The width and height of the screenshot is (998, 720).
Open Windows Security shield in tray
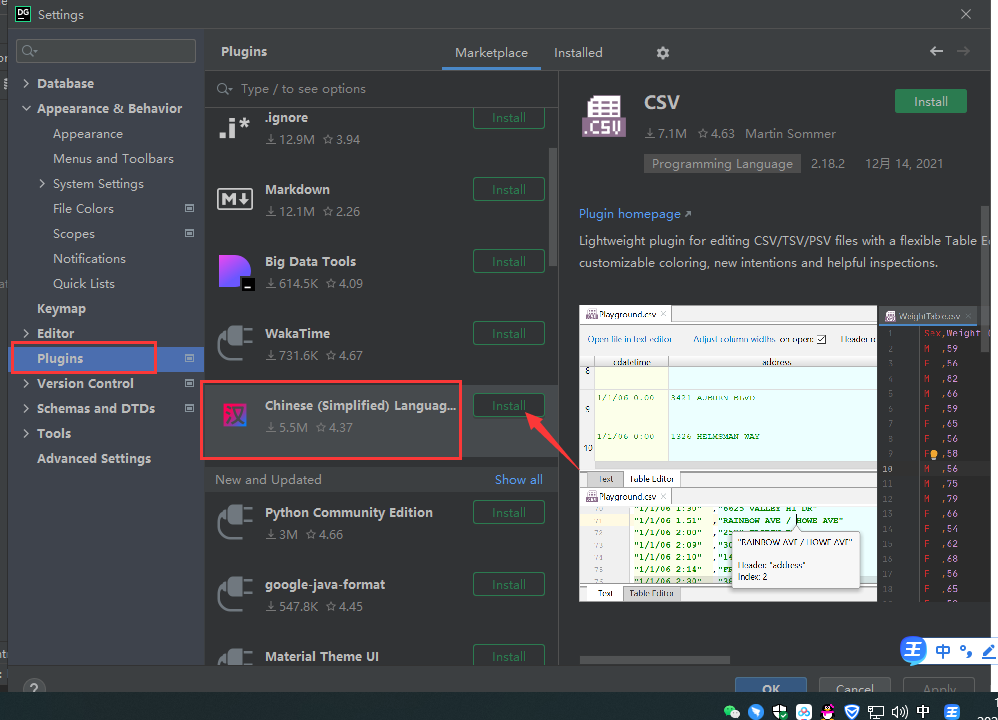[780, 712]
